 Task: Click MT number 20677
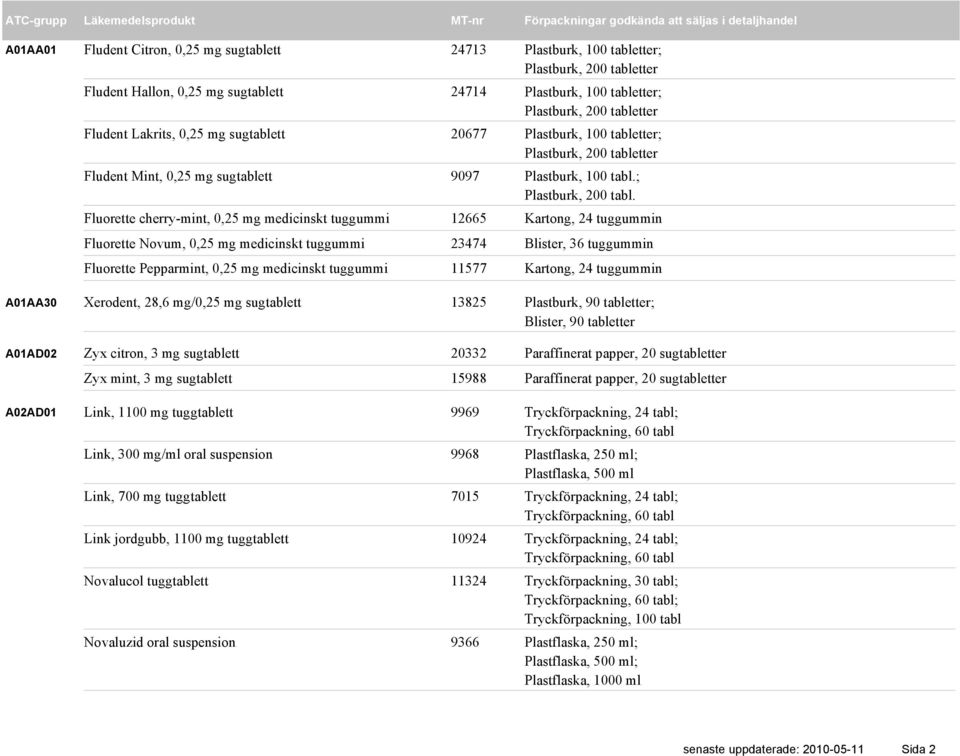468,135
